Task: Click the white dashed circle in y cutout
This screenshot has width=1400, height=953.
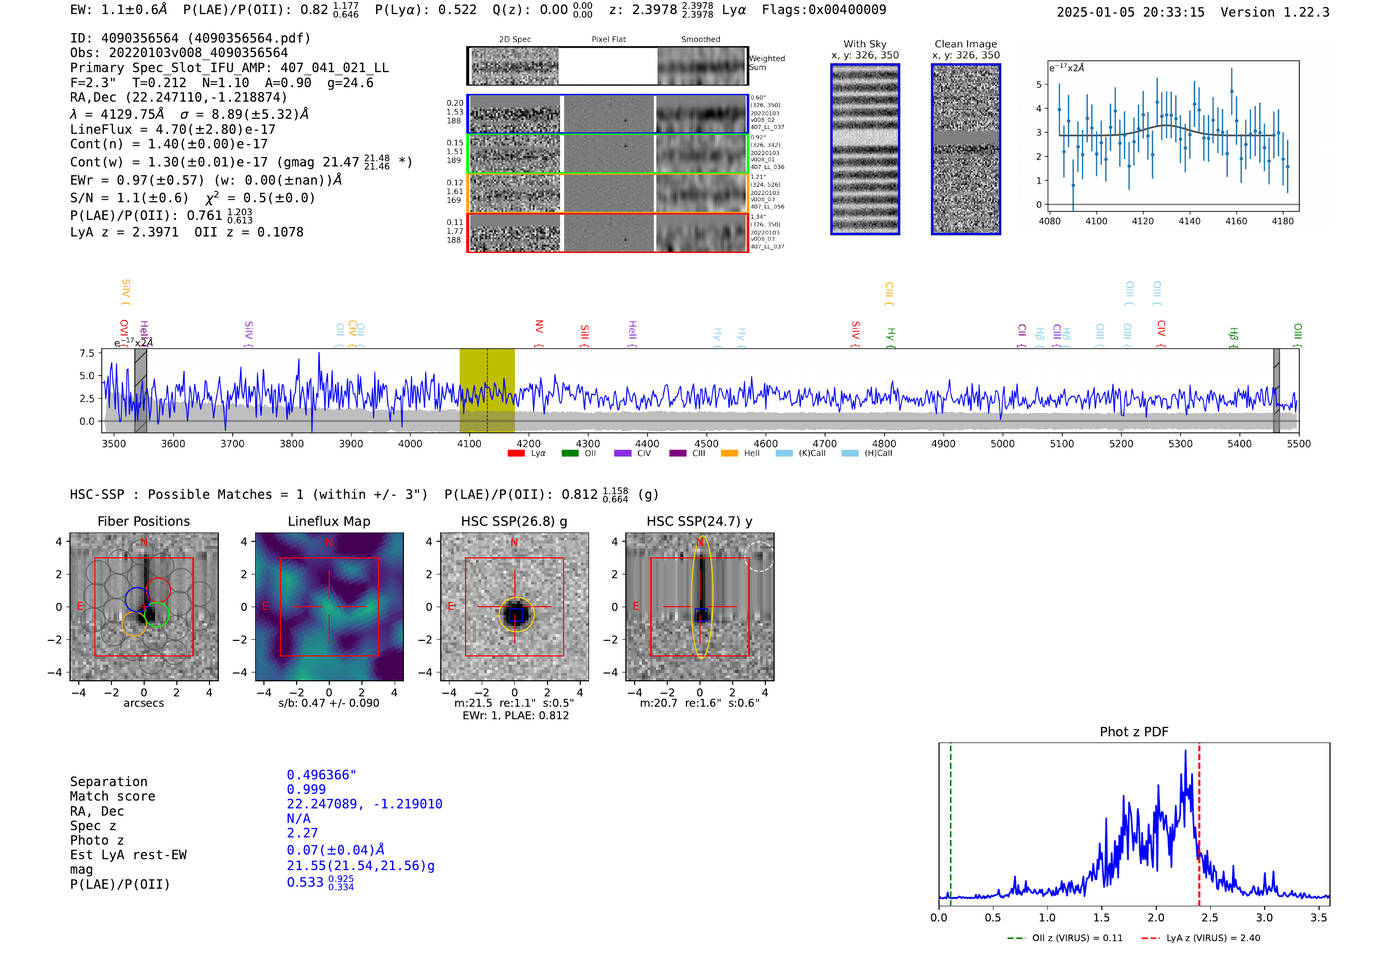Action: [x=760, y=556]
